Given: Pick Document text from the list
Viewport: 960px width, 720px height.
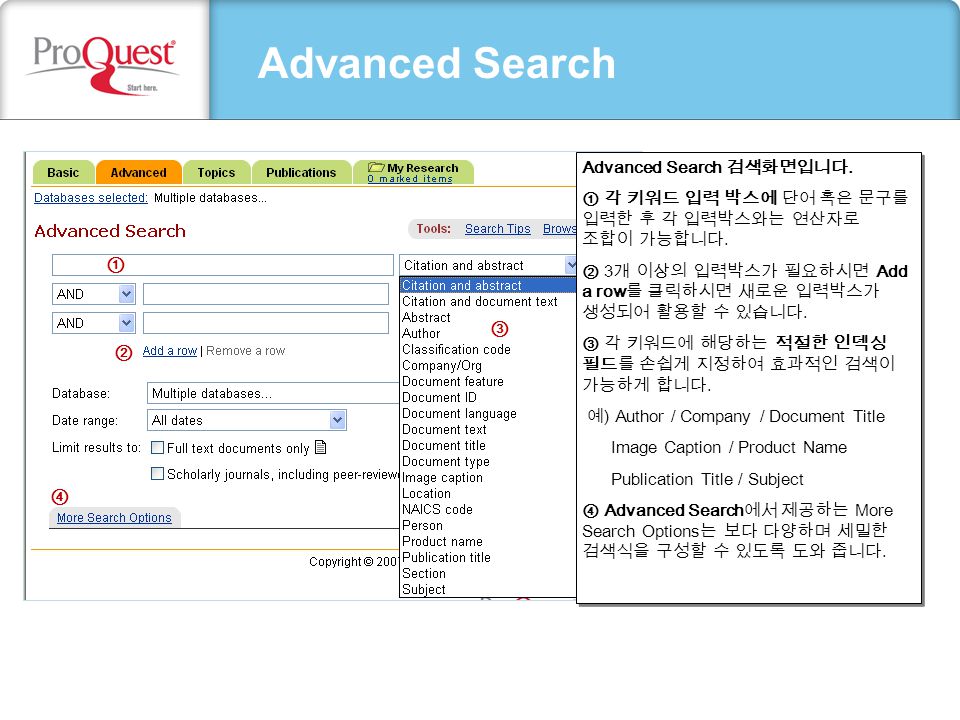Looking at the screenshot, I should (488, 429).
